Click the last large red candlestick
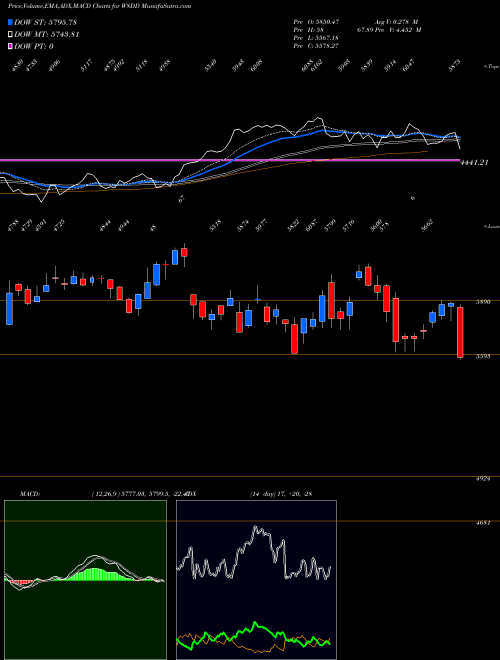 [460, 333]
